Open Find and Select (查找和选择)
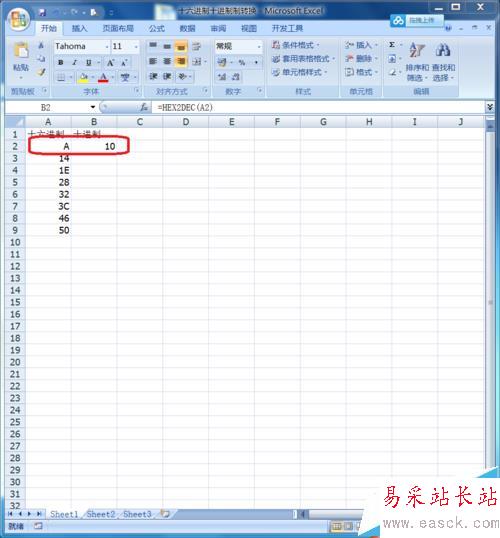Screen dimensions: 500x538 coord(443,62)
